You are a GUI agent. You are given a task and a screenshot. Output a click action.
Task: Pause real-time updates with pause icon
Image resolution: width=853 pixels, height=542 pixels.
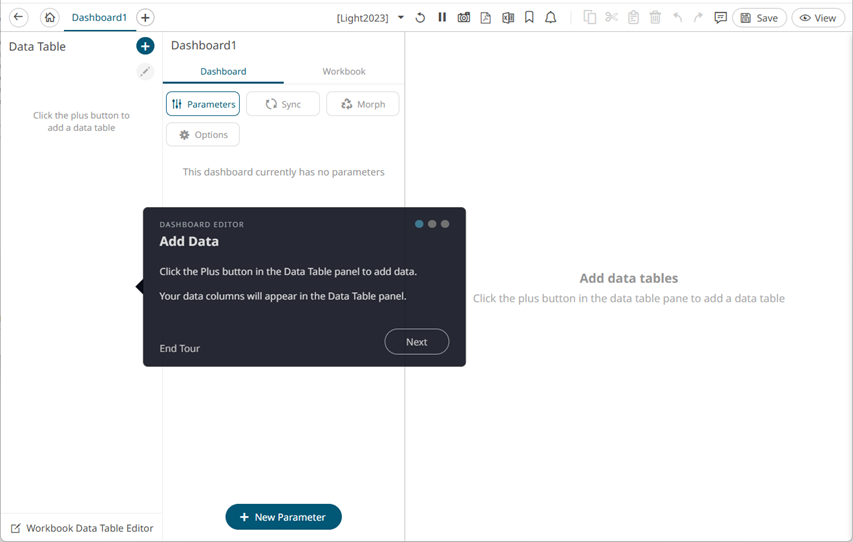[442, 17]
